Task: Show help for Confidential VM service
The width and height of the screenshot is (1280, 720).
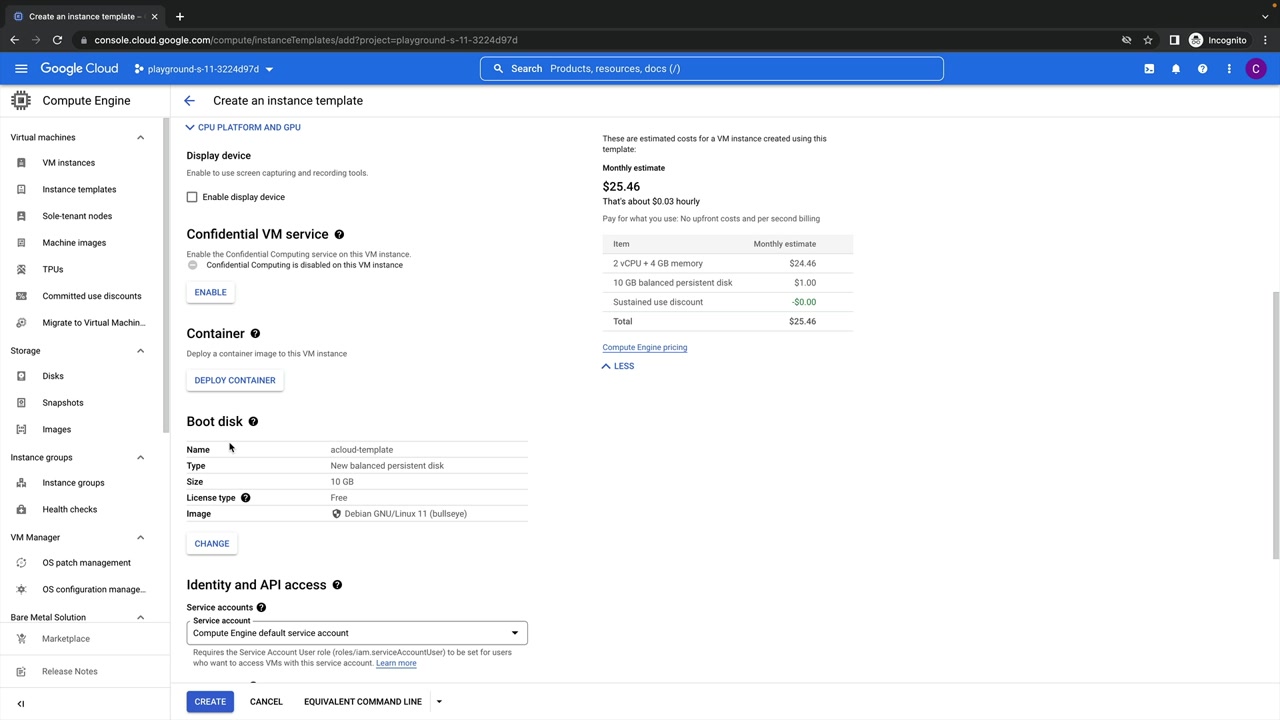Action: (x=339, y=234)
